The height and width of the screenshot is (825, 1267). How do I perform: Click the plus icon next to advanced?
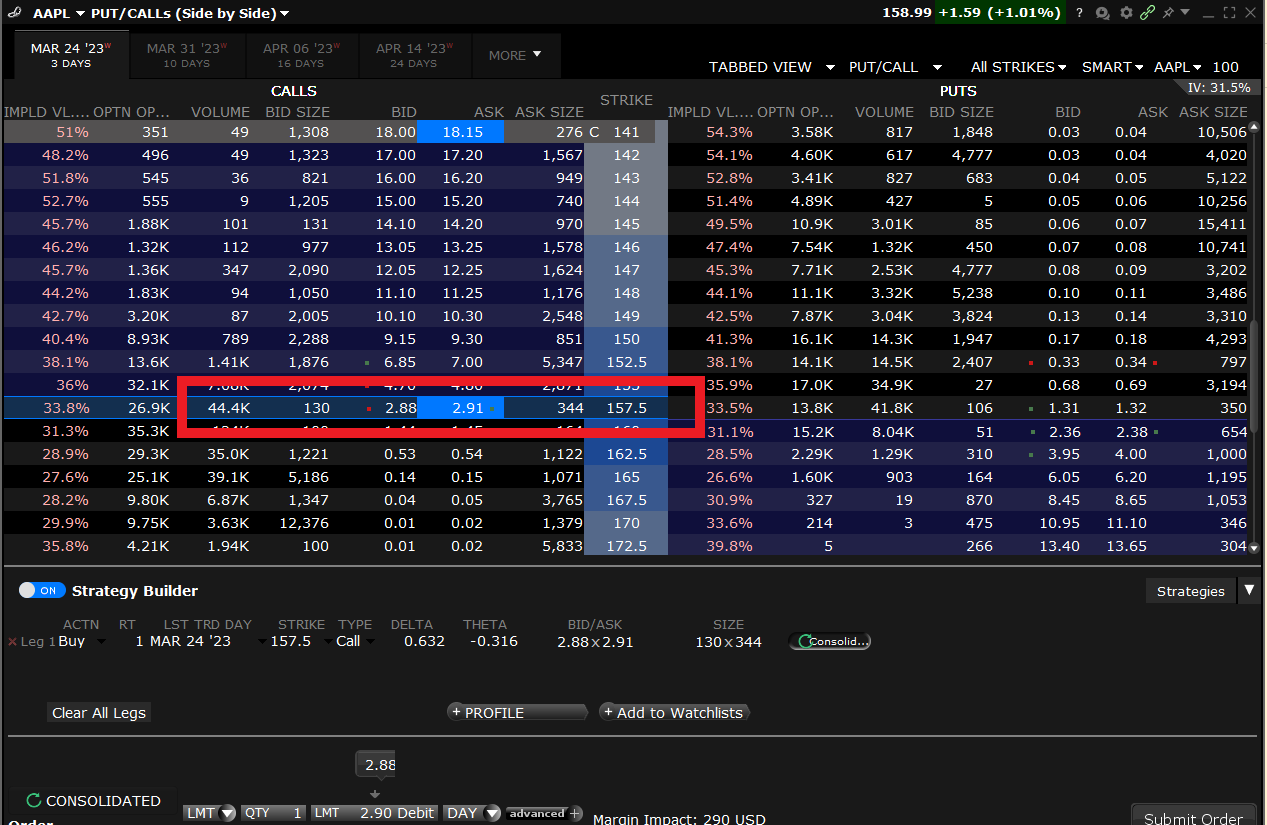[575, 813]
